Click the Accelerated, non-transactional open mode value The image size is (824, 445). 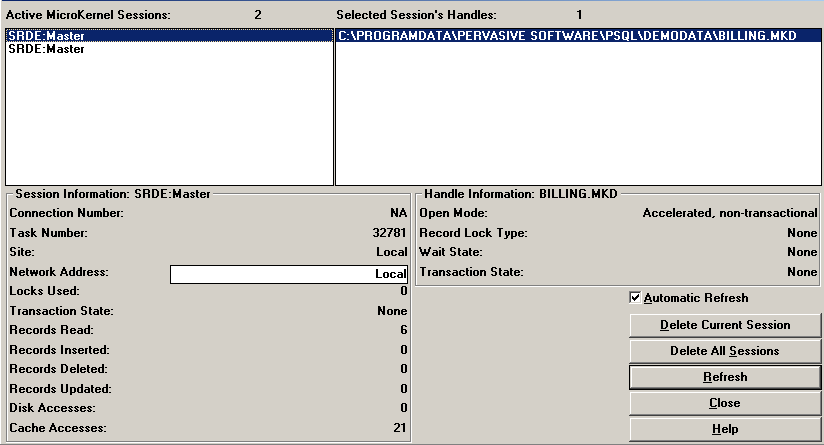tap(730, 213)
